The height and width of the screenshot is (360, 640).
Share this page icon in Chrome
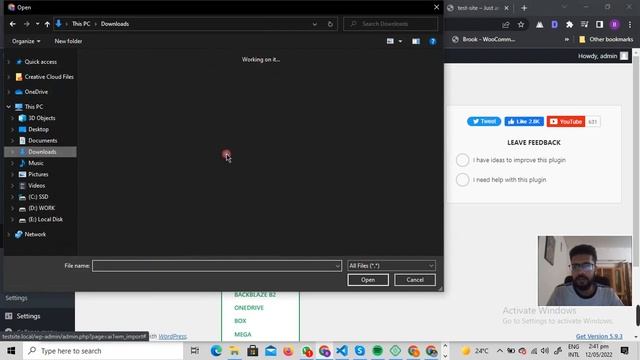(506, 24)
